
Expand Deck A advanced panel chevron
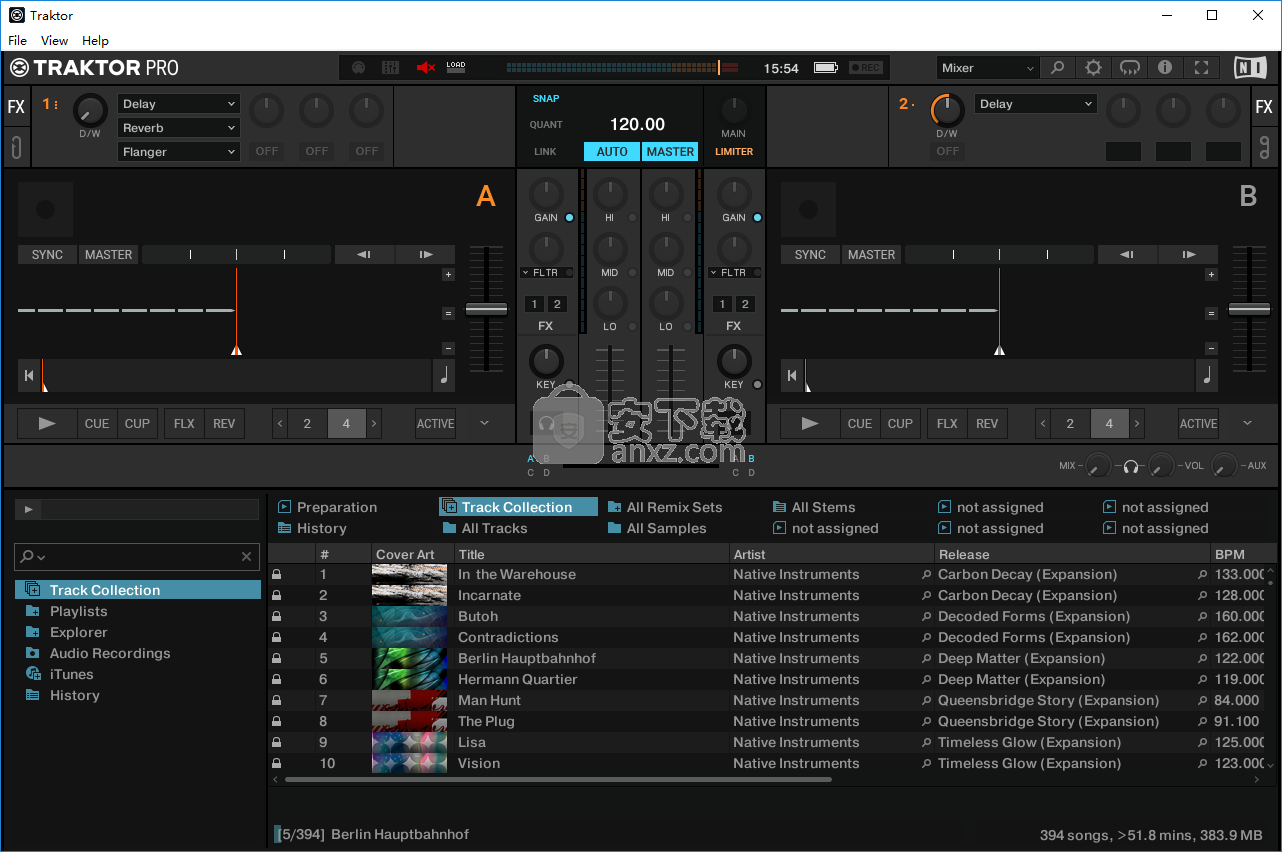[x=485, y=423]
